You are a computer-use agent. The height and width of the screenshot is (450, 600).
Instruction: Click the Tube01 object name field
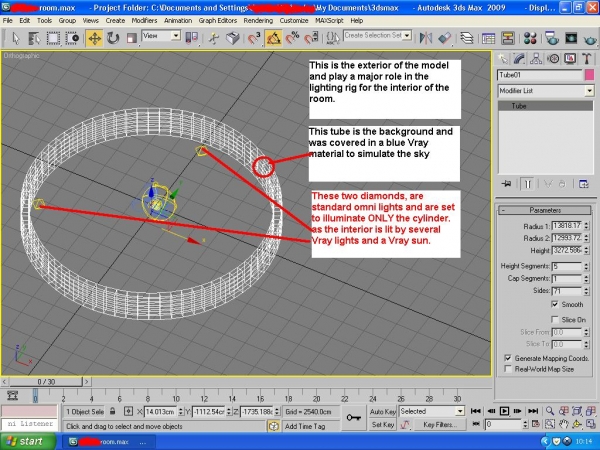coord(540,75)
